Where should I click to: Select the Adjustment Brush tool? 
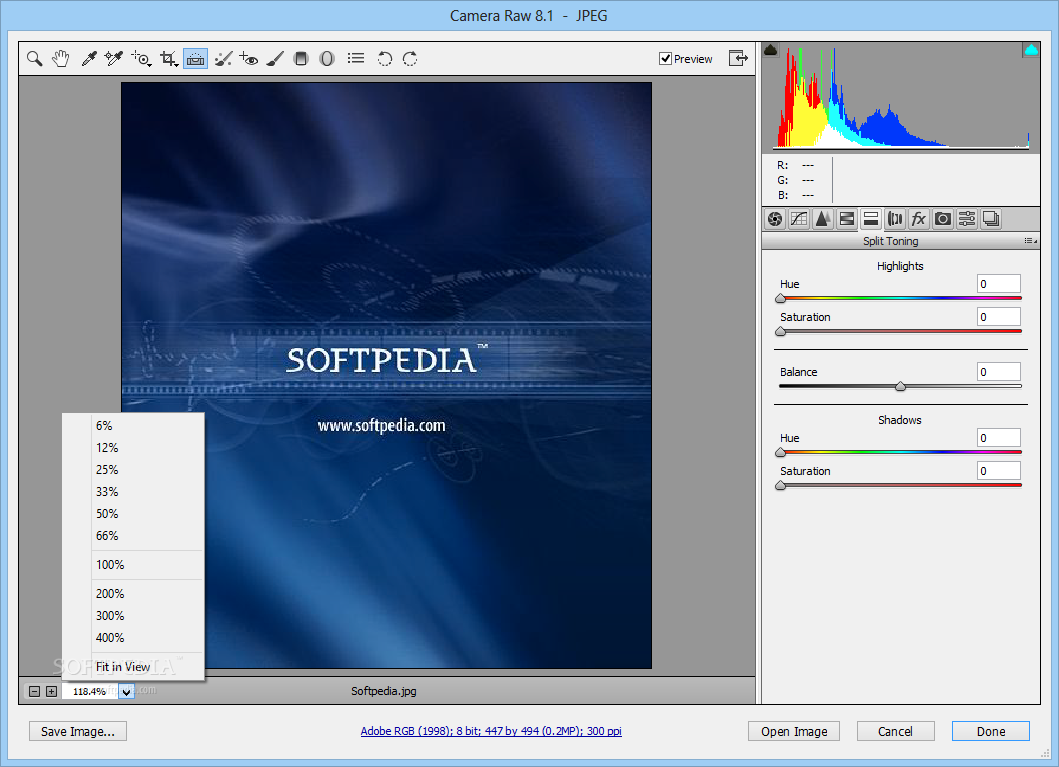click(x=275, y=59)
